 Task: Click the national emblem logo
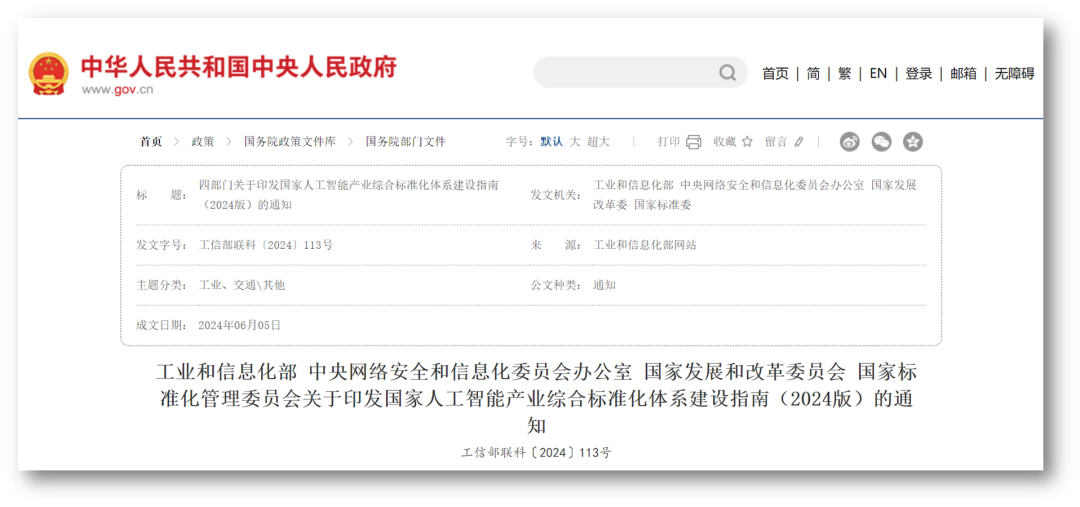click(x=49, y=74)
